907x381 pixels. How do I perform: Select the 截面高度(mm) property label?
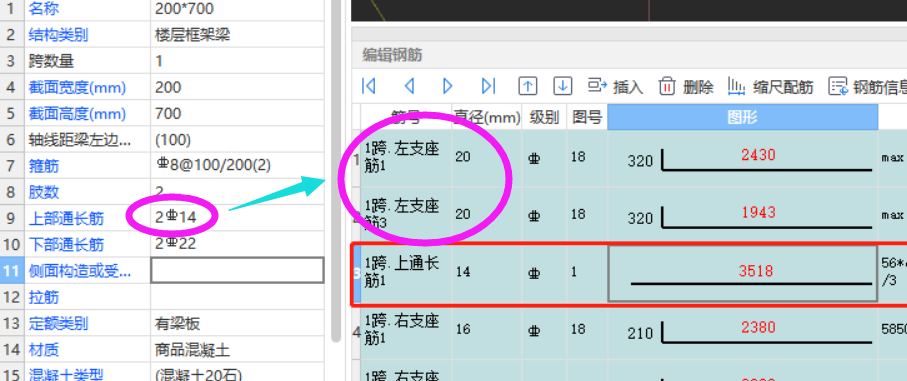click(x=77, y=113)
